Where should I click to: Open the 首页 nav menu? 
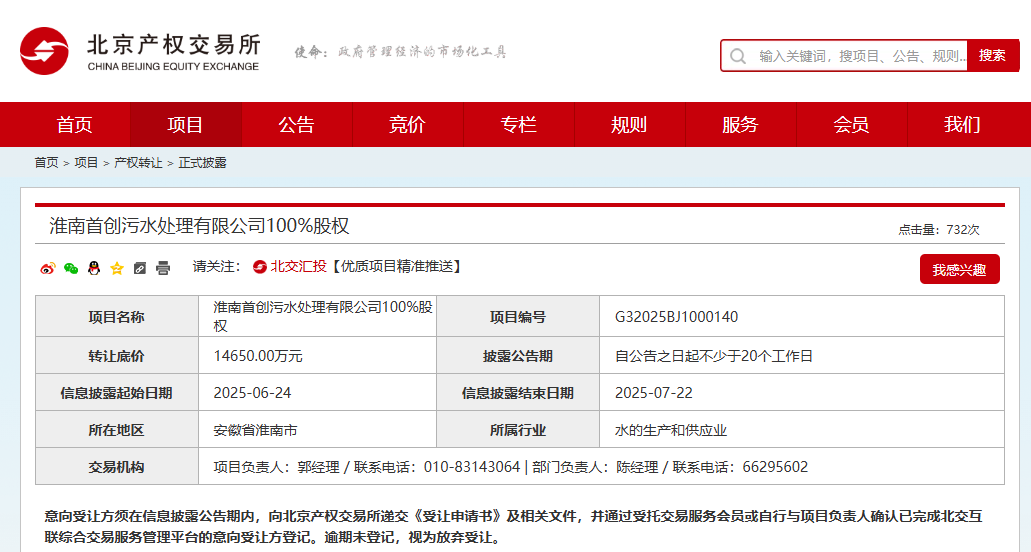[74, 124]
